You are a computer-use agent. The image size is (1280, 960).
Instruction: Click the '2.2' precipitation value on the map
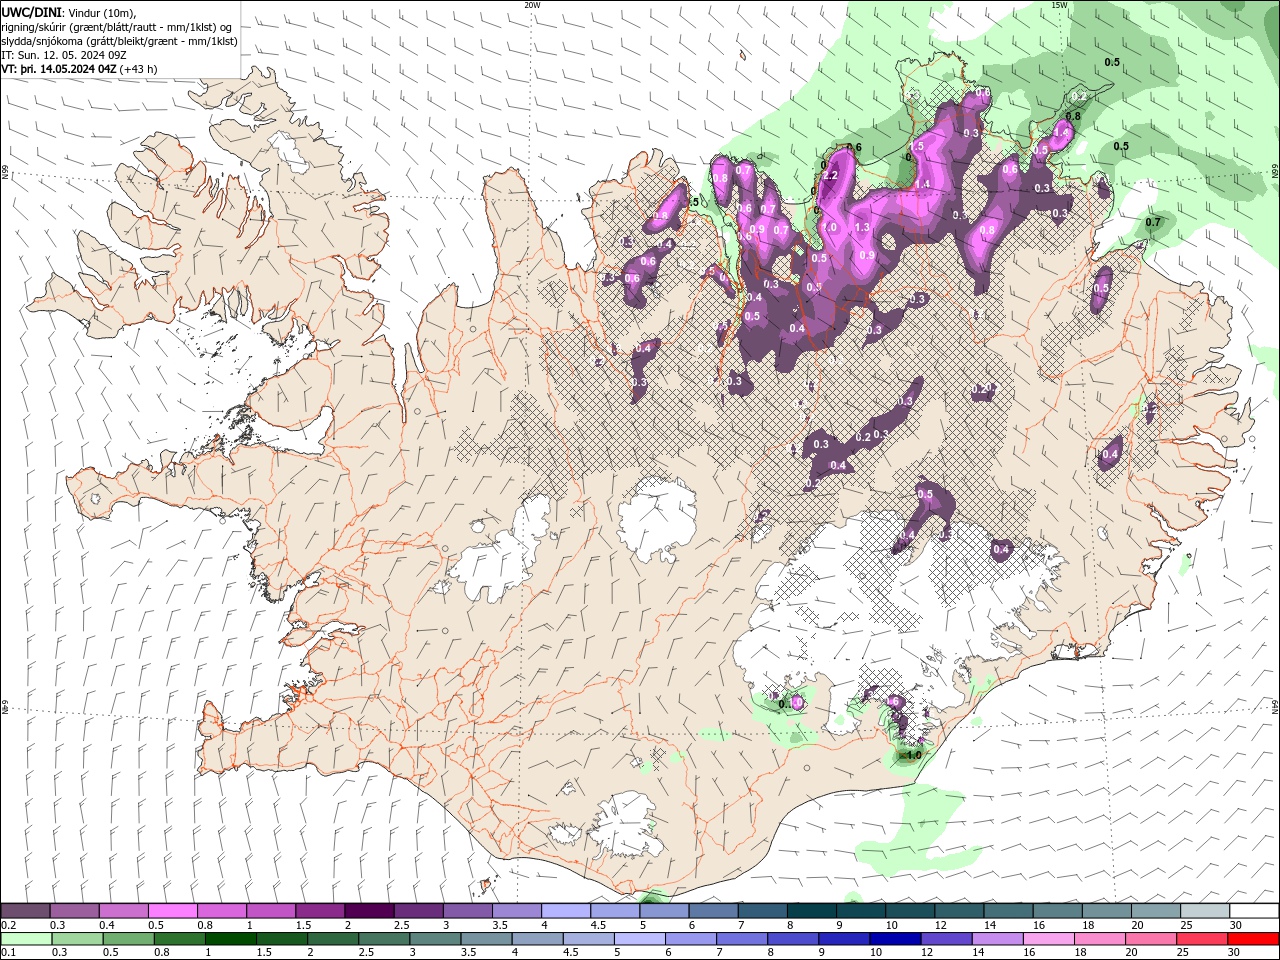(x=830, y=176)
